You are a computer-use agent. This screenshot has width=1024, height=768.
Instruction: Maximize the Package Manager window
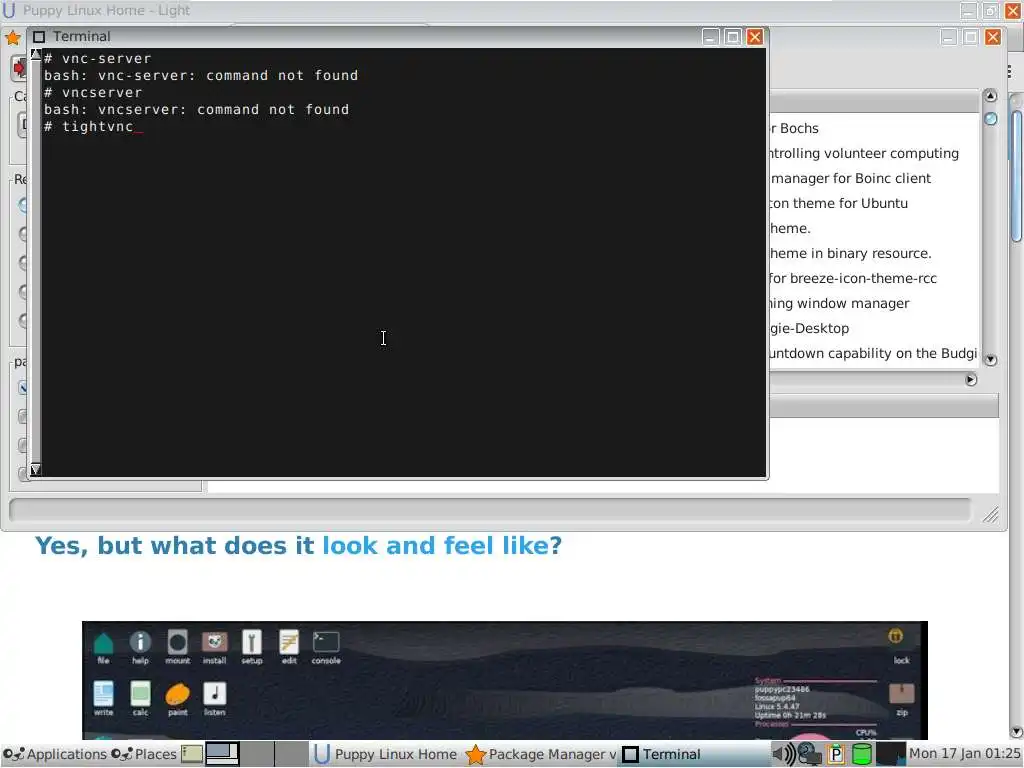[x=971, y=37]
